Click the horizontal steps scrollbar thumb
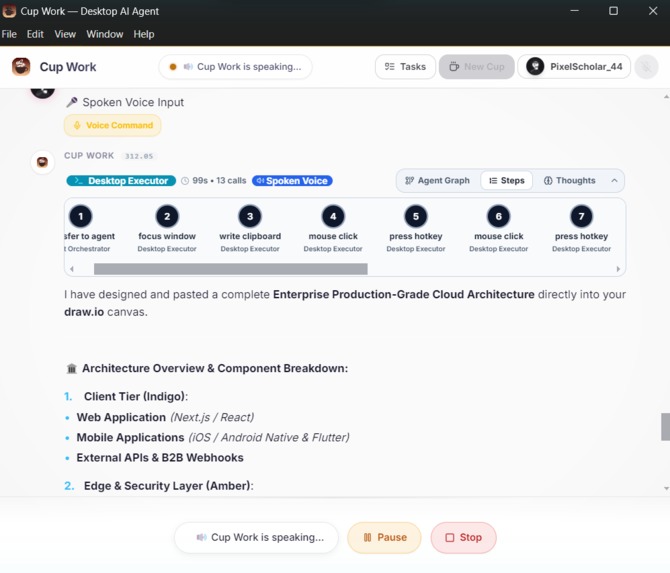 pos(231,269)
